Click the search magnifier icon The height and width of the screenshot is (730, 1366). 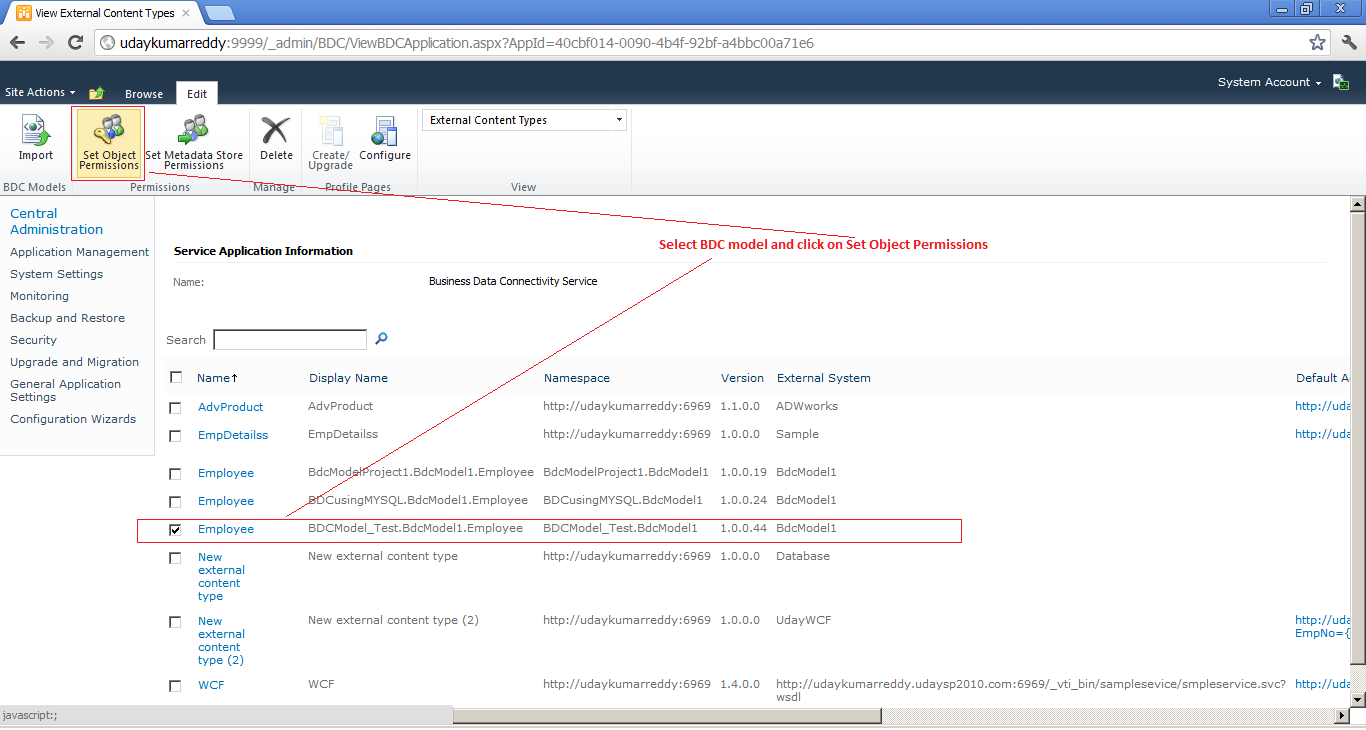tap(381, 339)
